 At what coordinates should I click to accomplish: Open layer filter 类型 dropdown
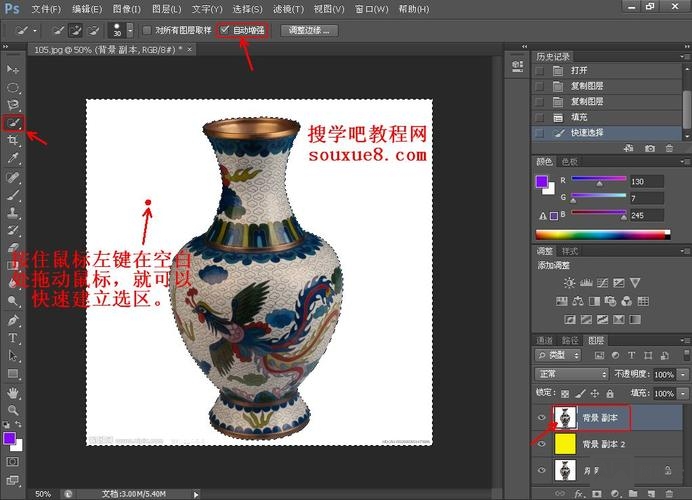tap(559, 355)
